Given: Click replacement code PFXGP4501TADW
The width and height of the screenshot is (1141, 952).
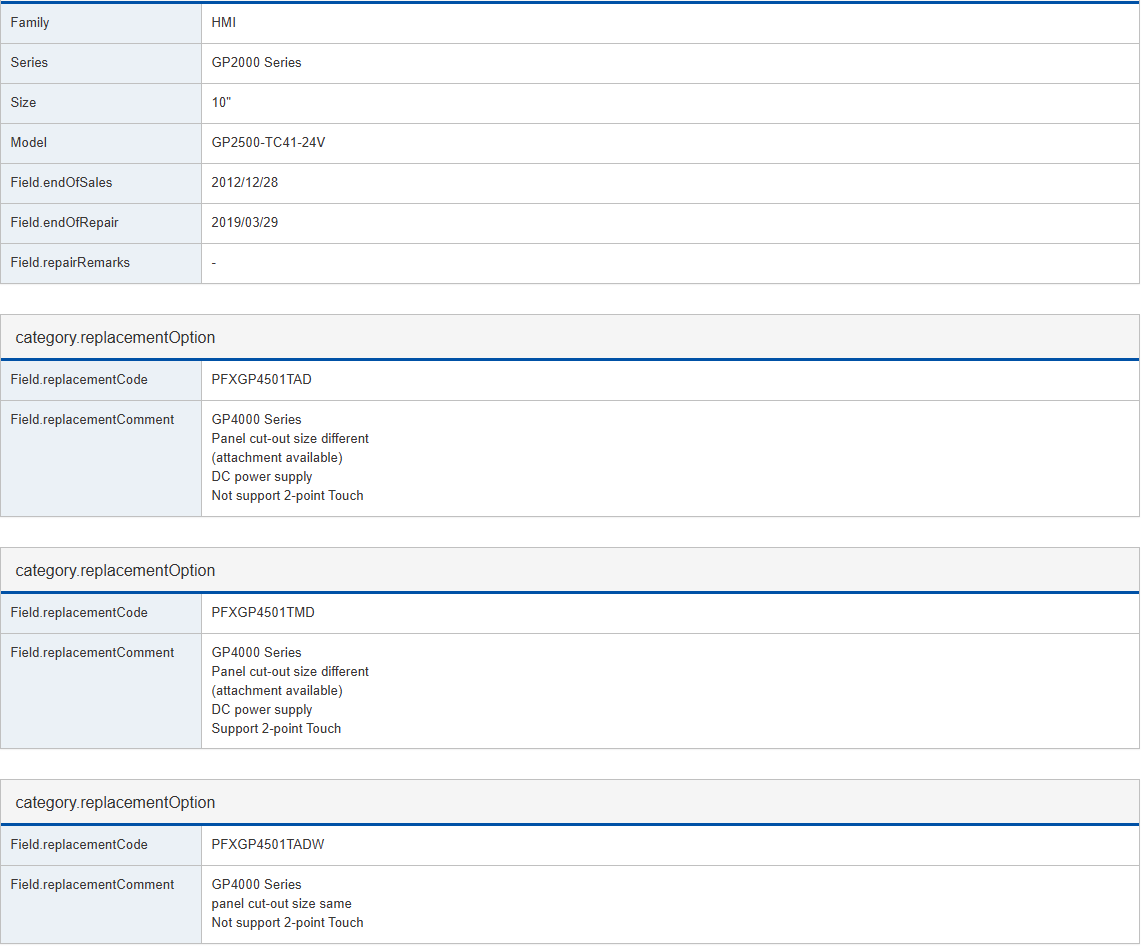Looking at the screenshot, I should coord(268,845).
